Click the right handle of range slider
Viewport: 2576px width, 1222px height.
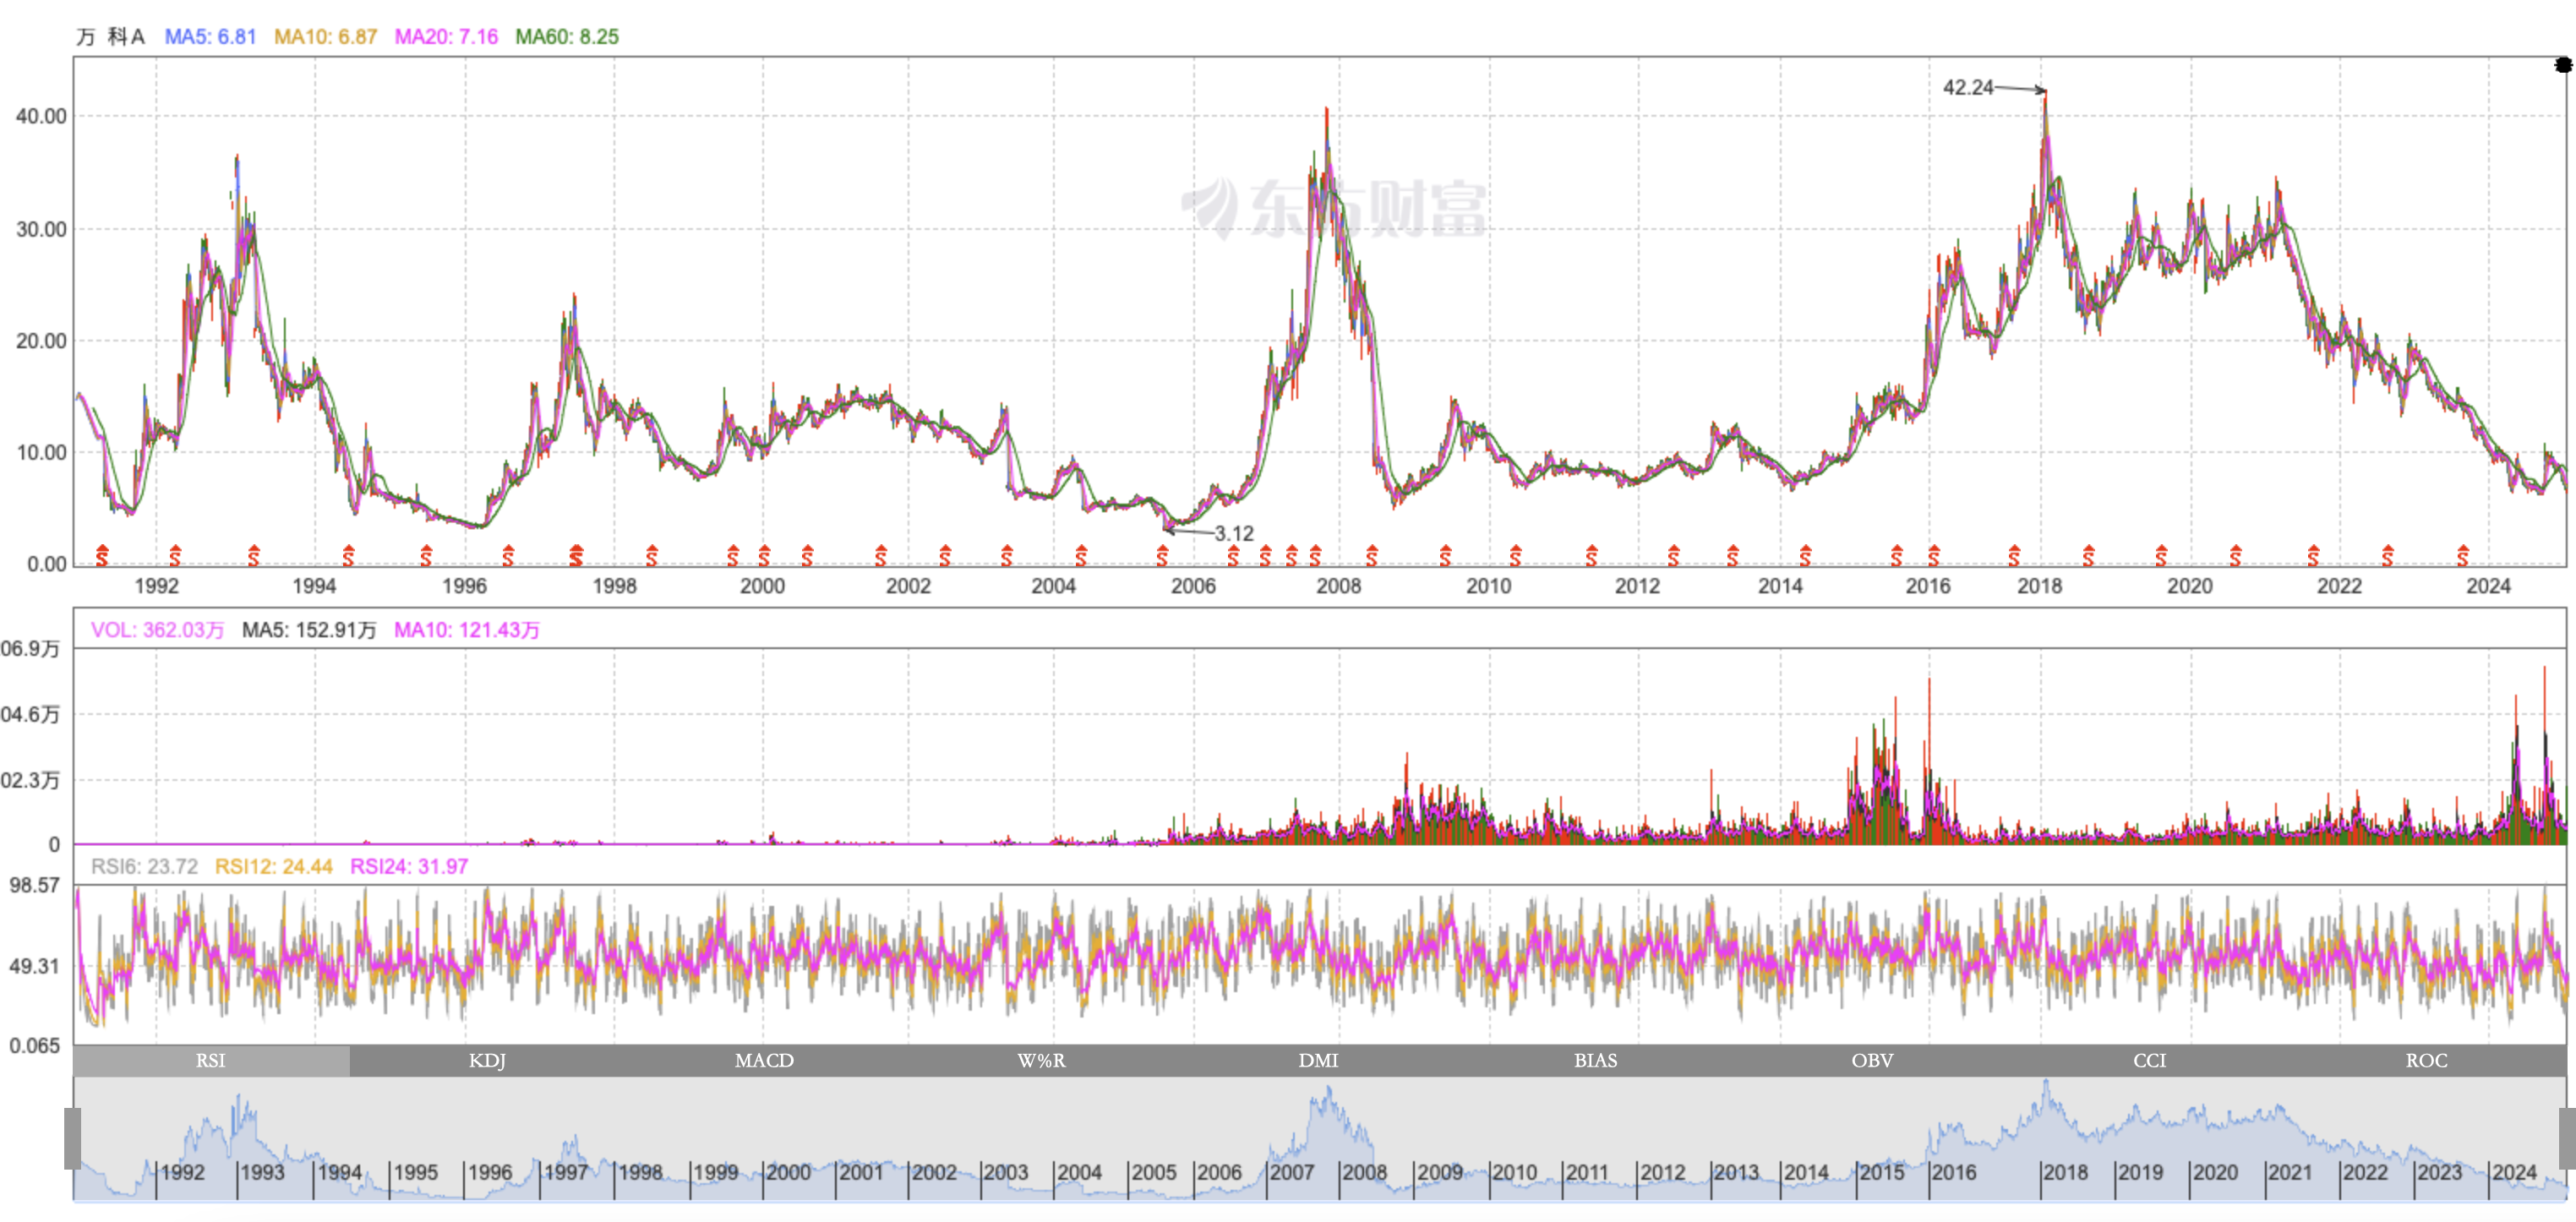[2566, 1138]
